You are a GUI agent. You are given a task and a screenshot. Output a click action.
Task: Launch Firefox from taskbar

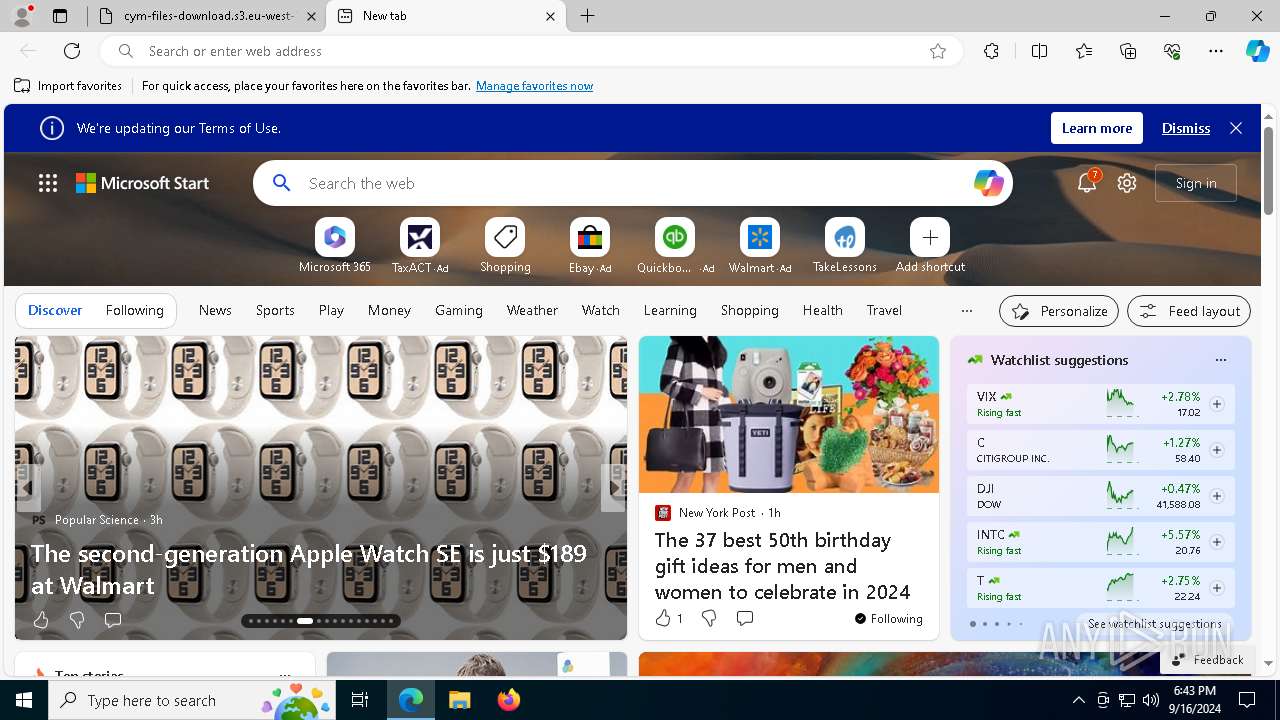coord(509,700)
